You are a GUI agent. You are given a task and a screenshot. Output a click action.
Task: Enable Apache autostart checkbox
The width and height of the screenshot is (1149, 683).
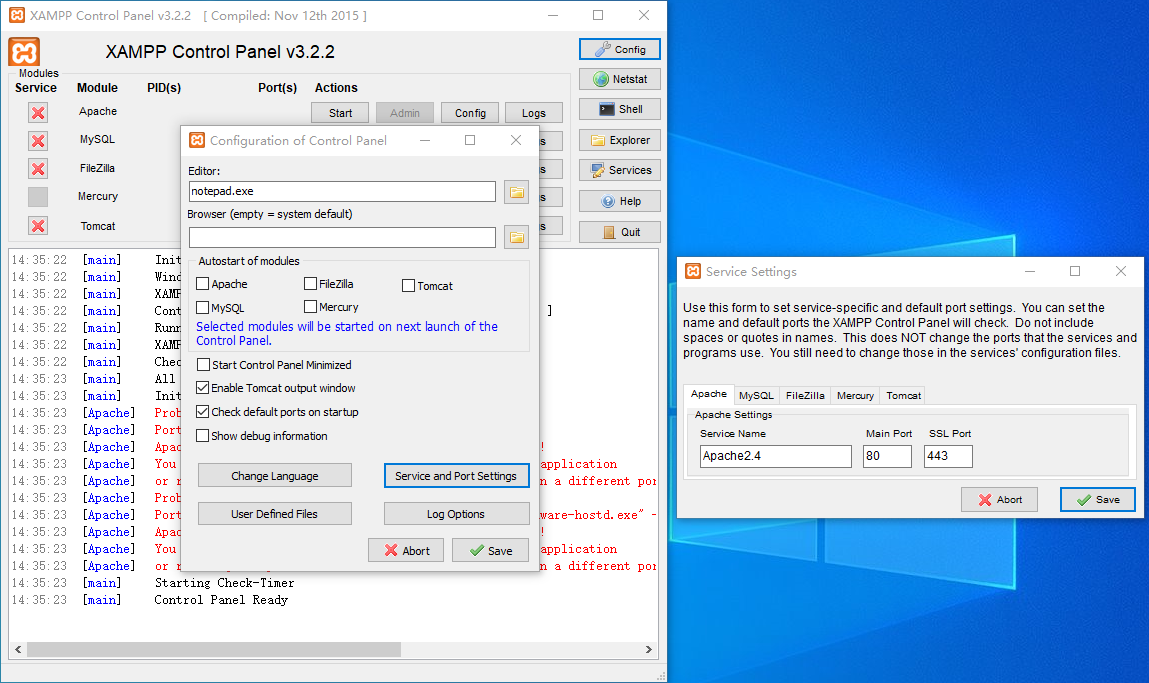tap(203, 284)
